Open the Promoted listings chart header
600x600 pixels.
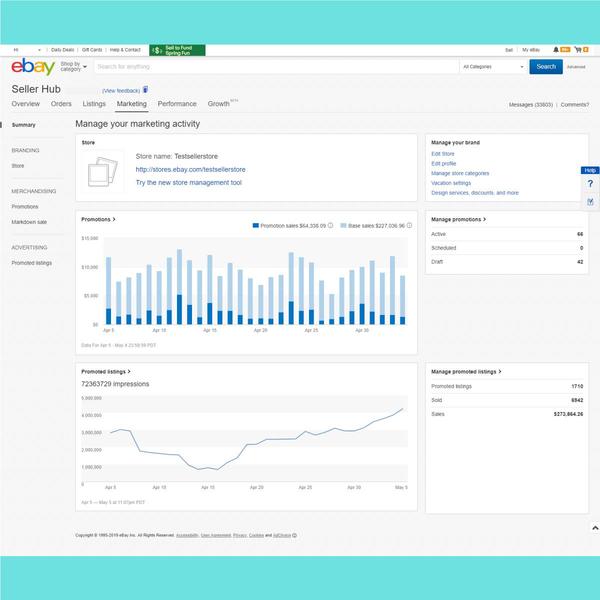[106, 372]
